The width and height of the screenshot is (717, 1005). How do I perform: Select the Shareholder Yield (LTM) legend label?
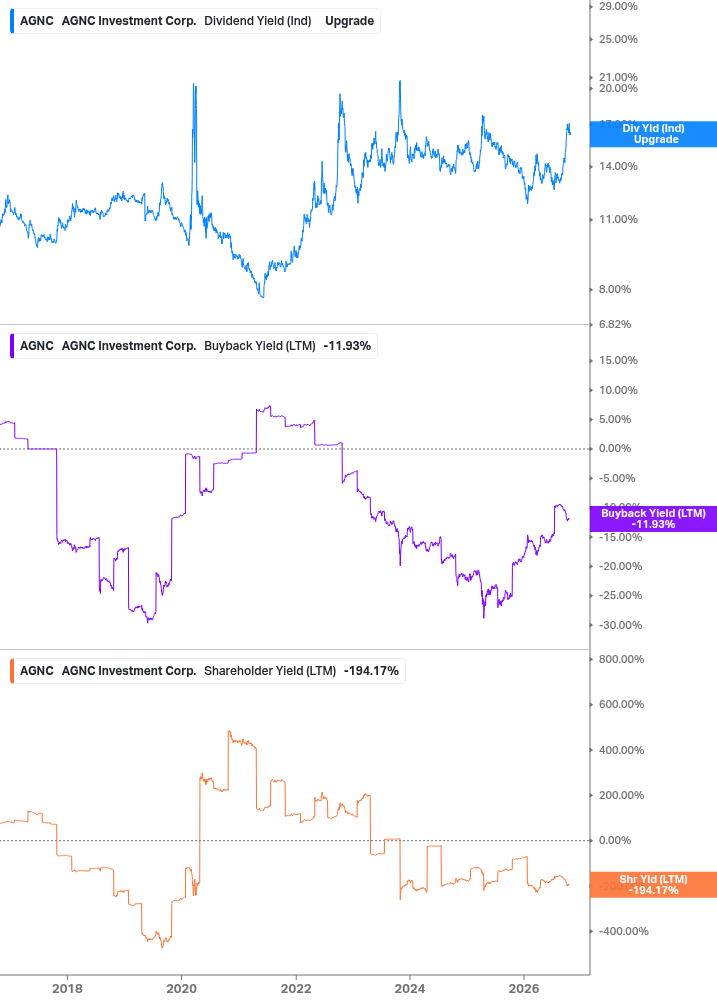(270, 670)
